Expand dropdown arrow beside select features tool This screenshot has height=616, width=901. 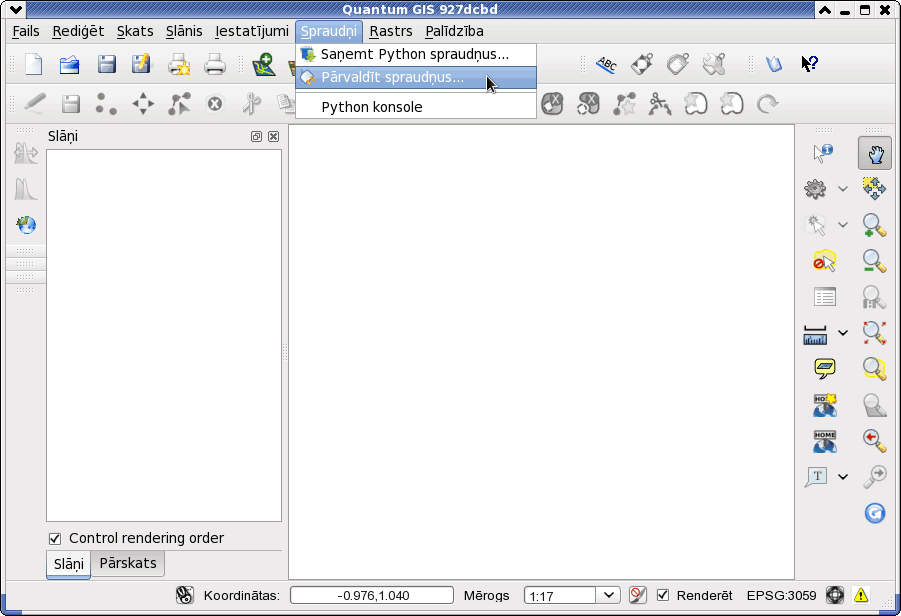(x=842, y=225)
